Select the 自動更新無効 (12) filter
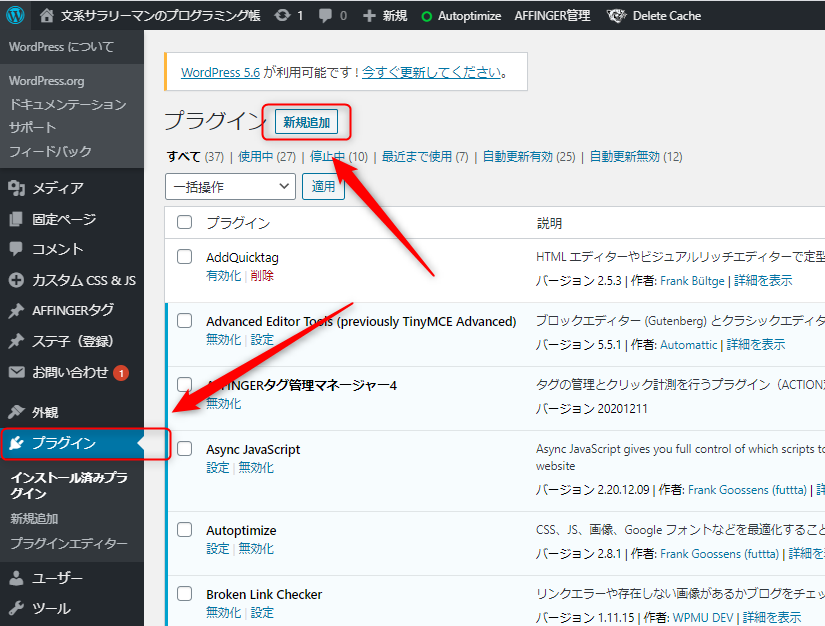Viewport: 825px width, 626px height. [x=636, y=157]
